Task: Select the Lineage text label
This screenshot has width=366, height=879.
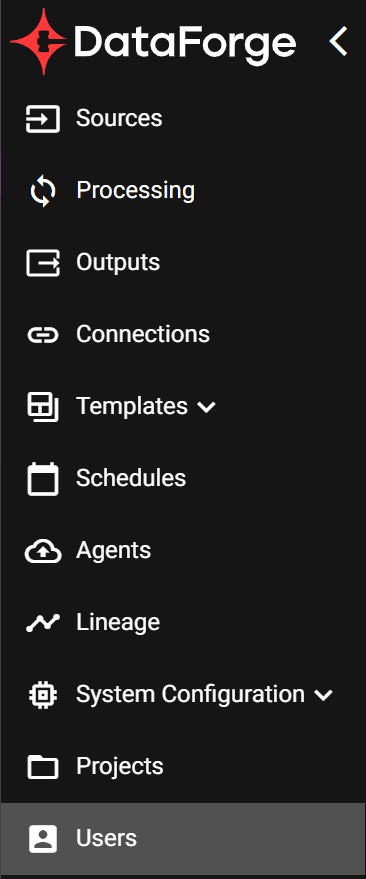Action: (118, 623)
